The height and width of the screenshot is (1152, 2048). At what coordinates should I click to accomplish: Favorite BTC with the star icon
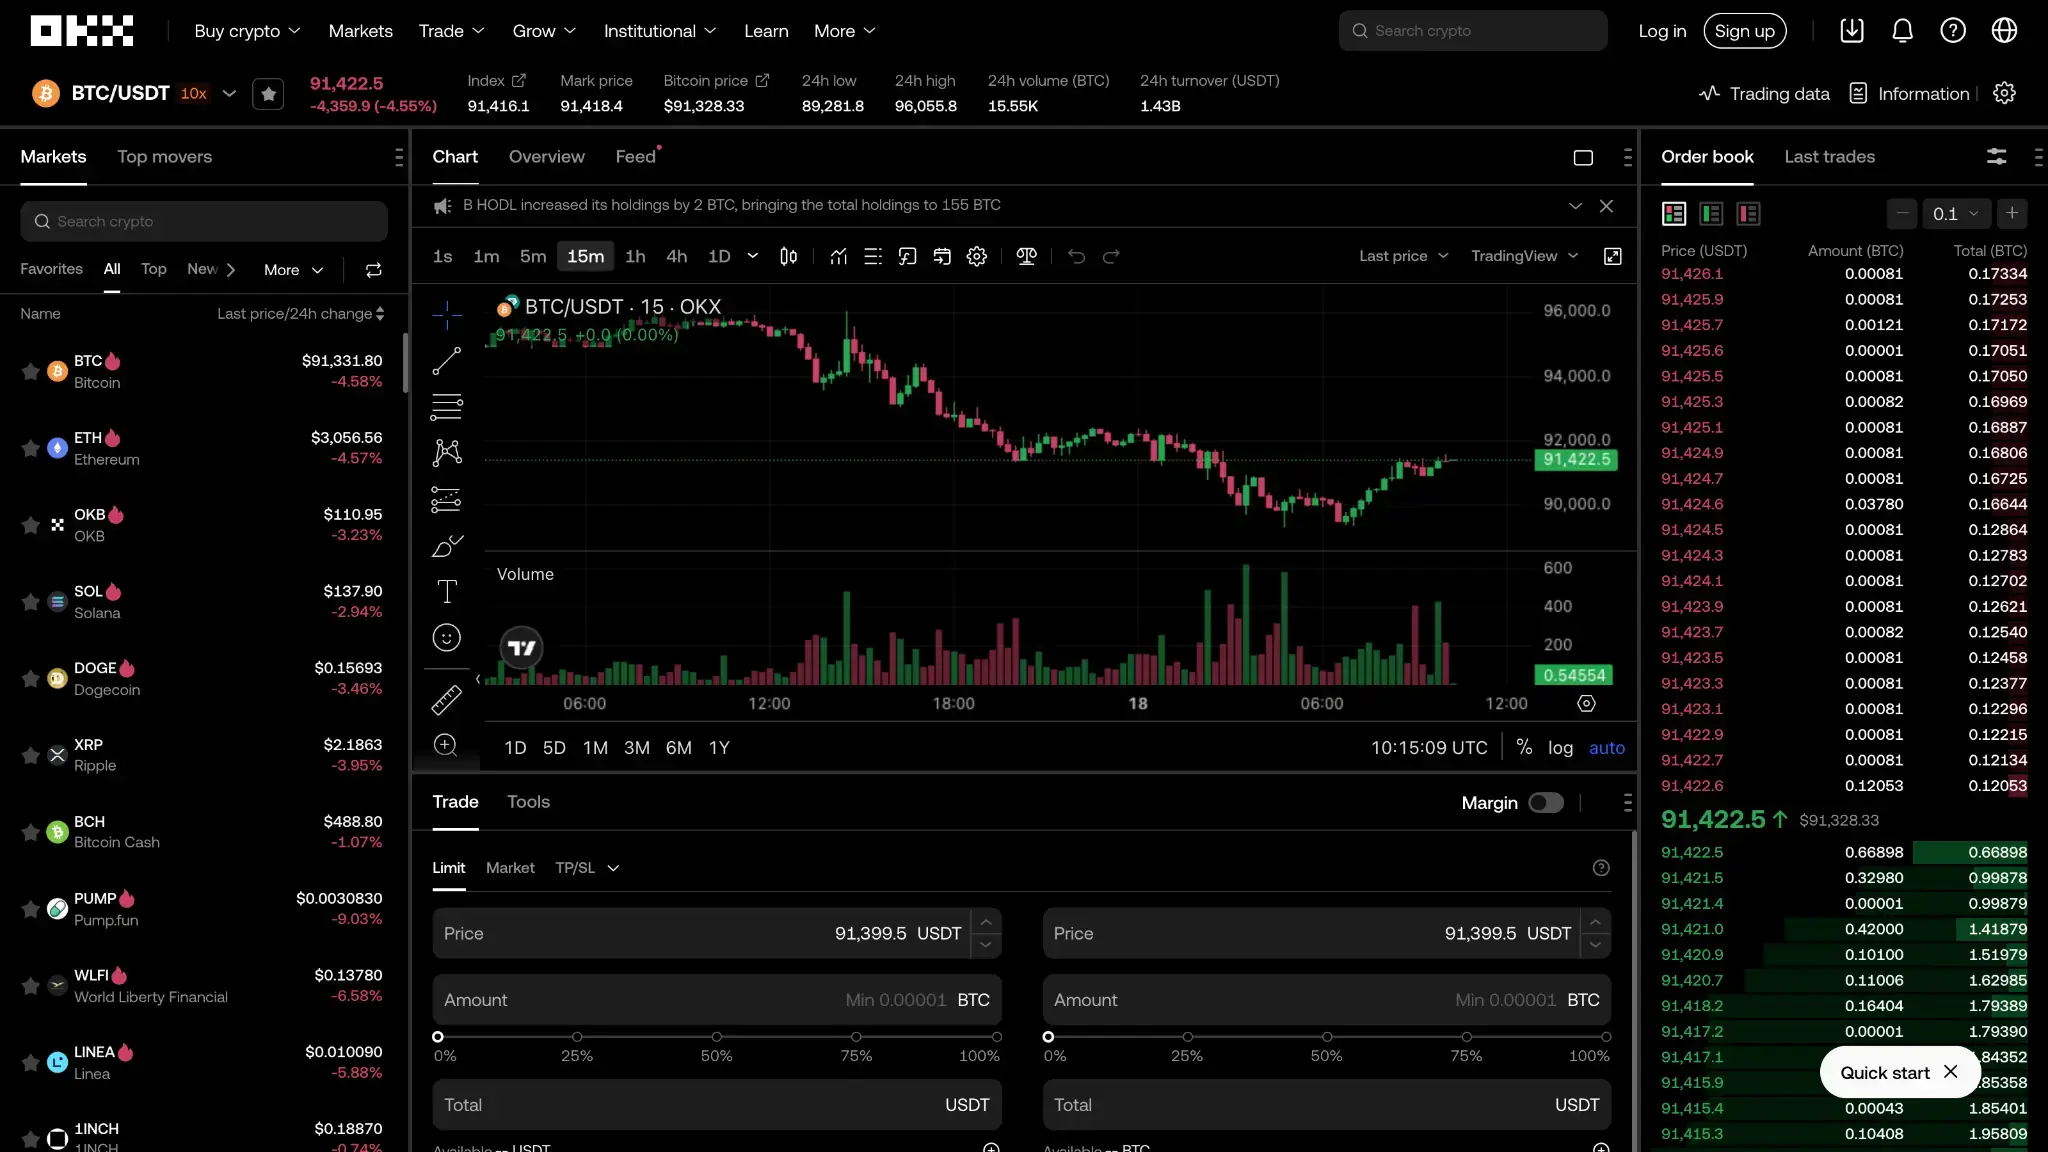[x=29, y=371]
